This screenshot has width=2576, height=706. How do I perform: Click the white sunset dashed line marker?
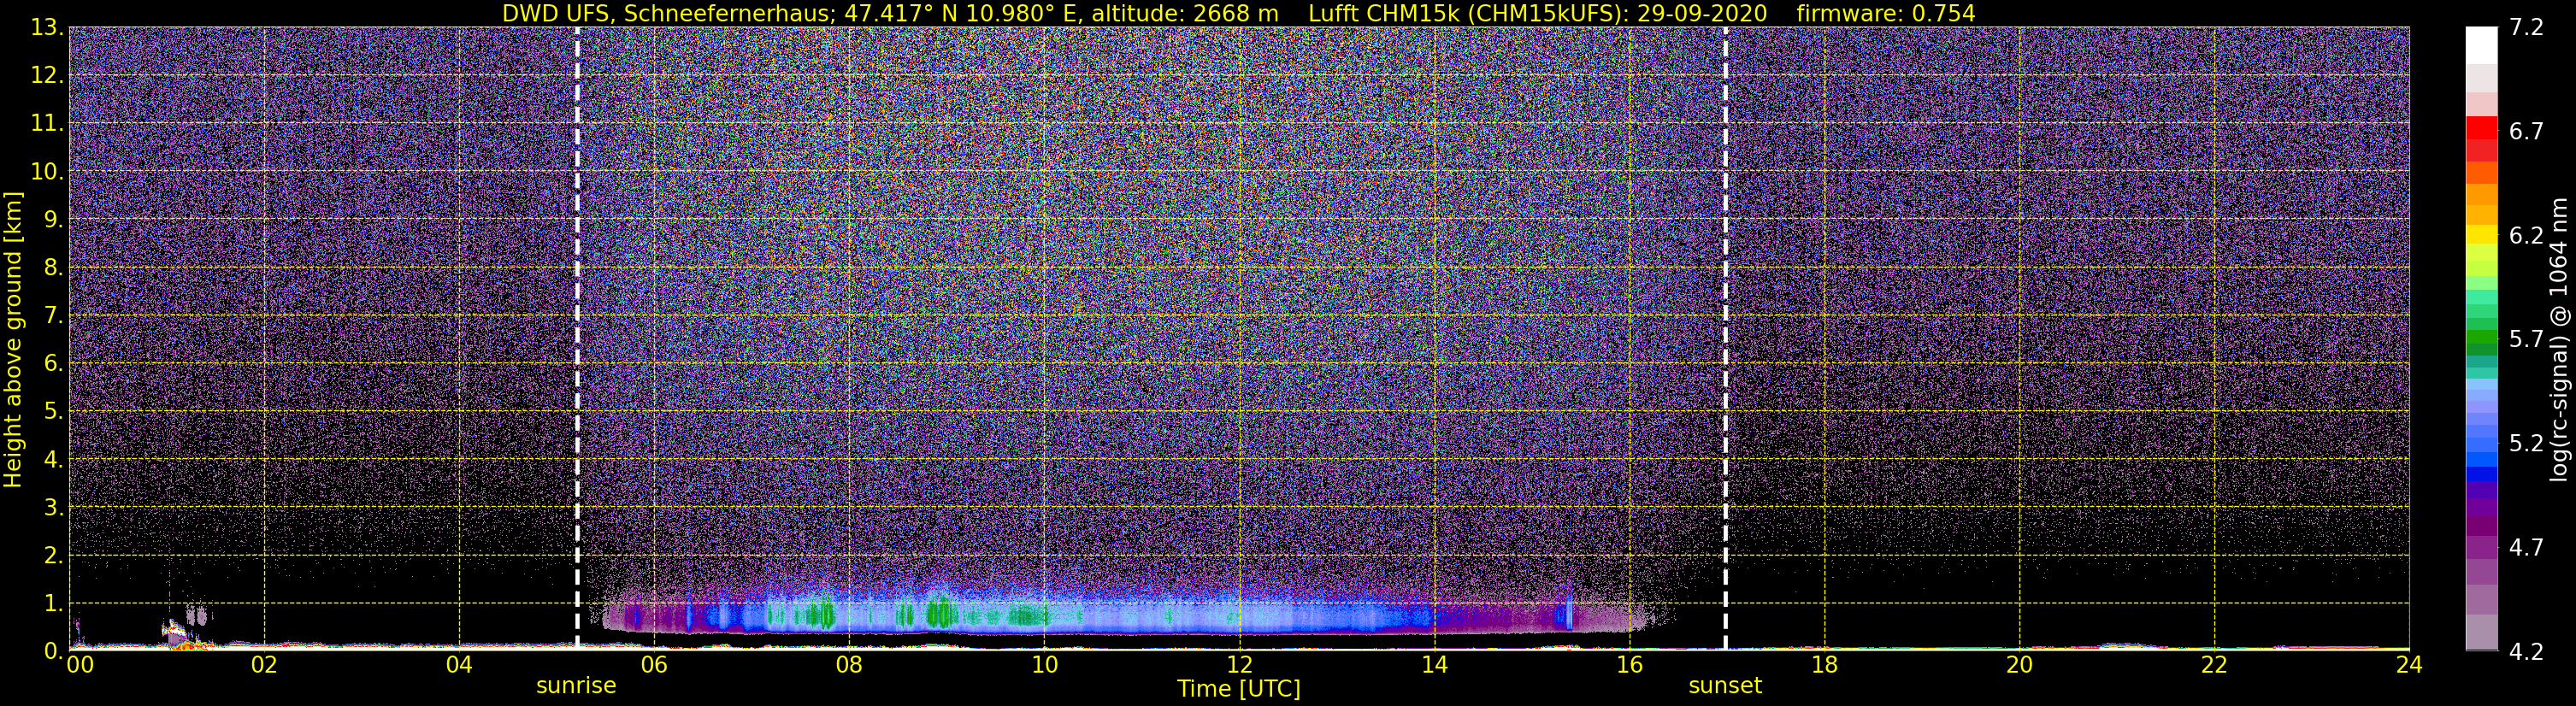pos(1726,338)
